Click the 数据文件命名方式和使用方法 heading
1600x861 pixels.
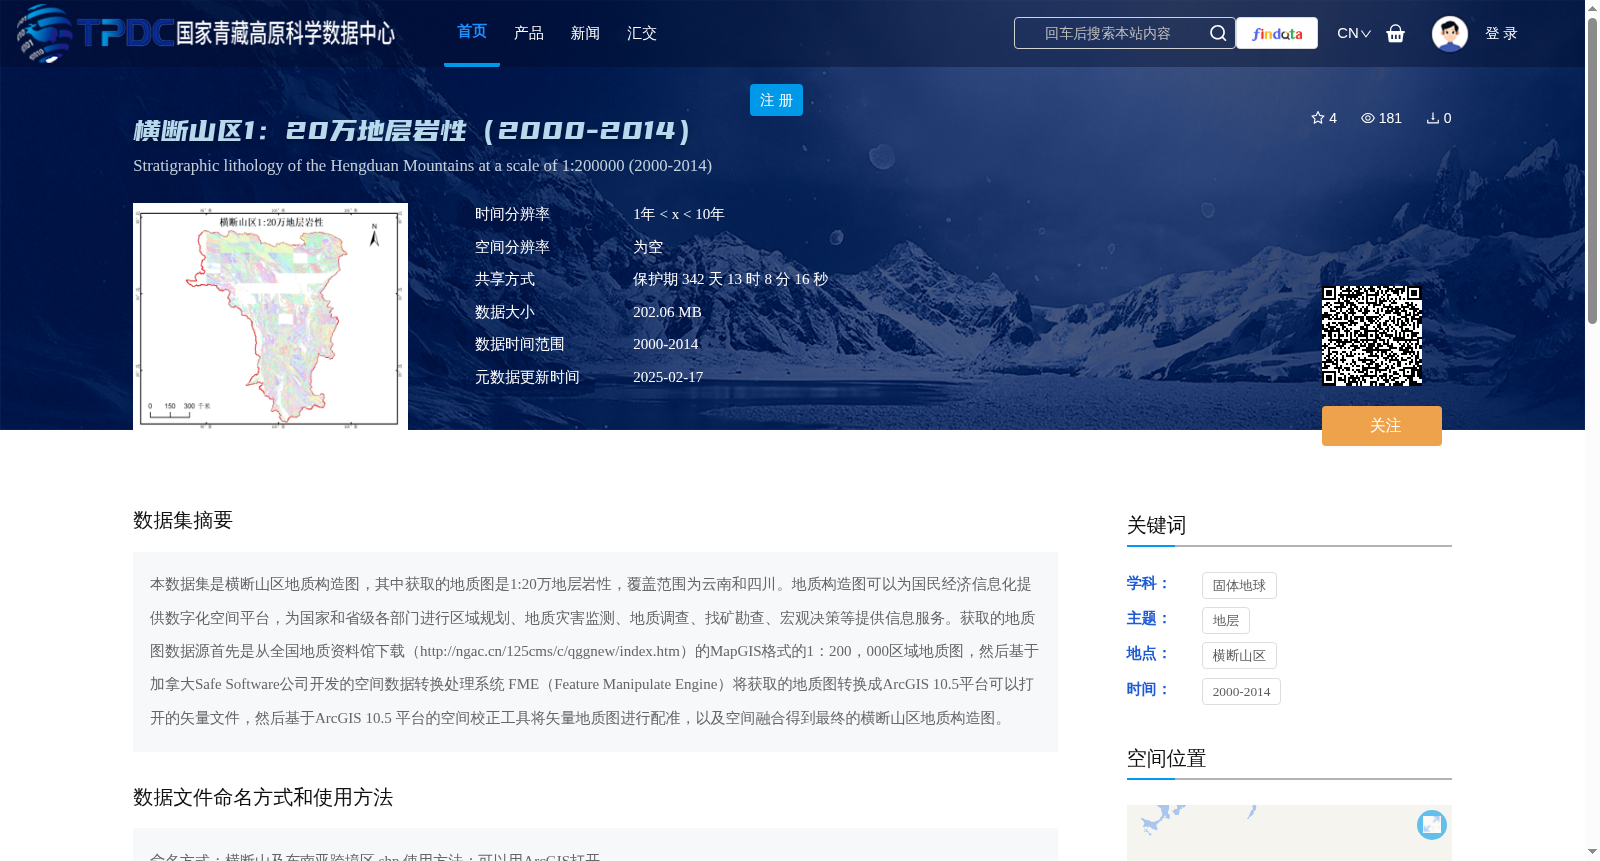[263, 797]
